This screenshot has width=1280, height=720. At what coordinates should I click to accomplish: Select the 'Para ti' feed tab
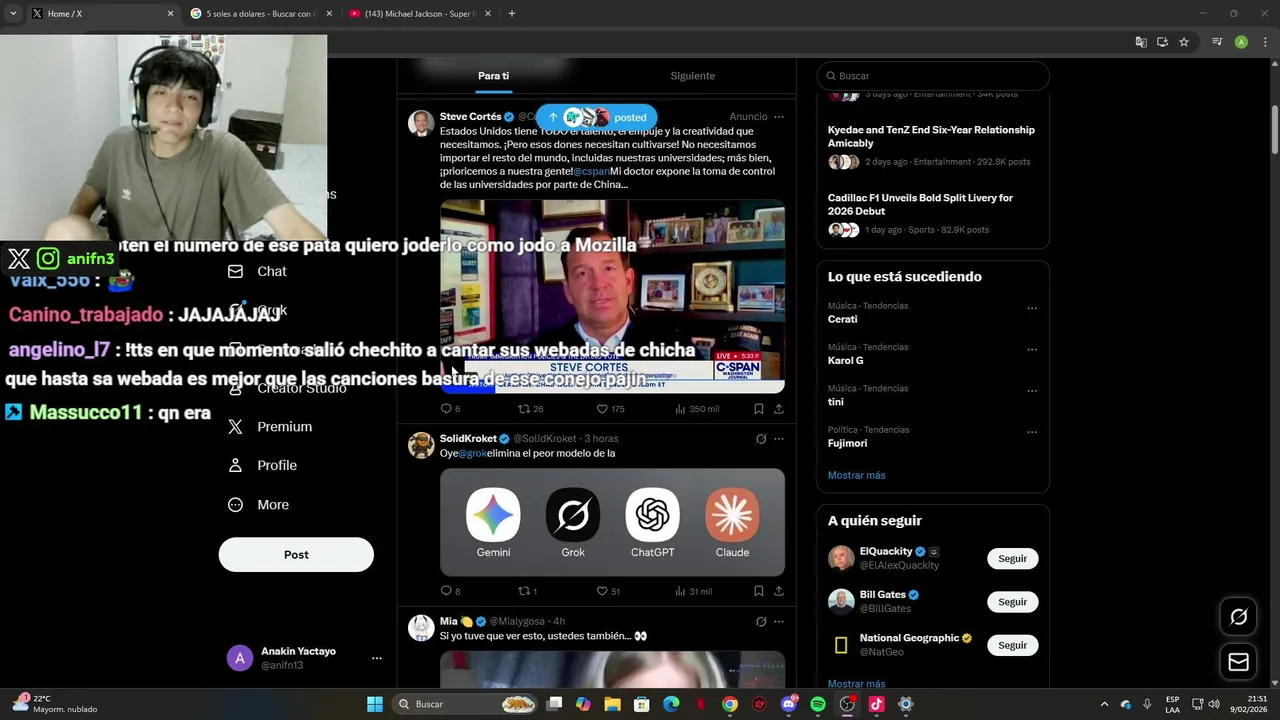tap(493, 76)
